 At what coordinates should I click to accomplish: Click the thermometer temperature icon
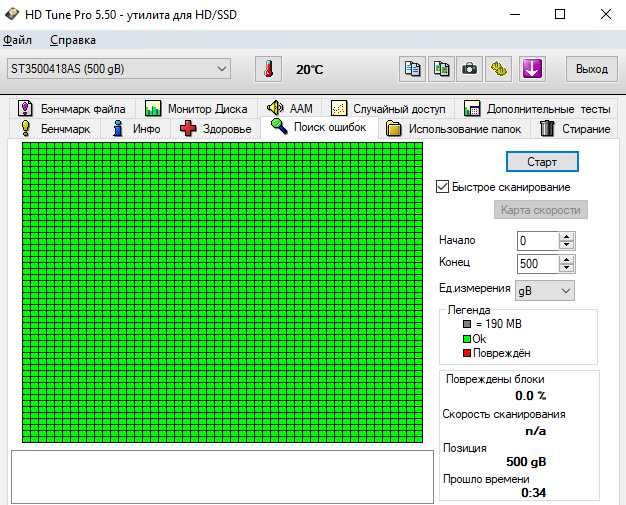[x=269, y=69]
